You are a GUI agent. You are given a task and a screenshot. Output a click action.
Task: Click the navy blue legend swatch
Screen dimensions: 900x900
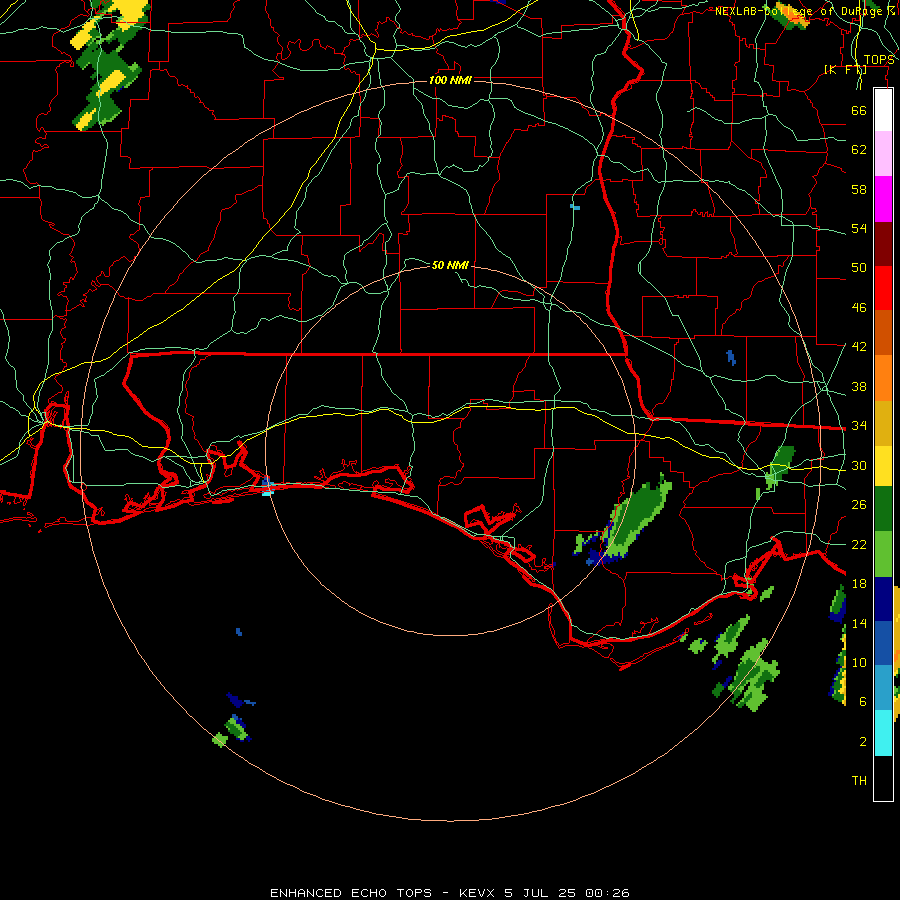pos(883,599)
